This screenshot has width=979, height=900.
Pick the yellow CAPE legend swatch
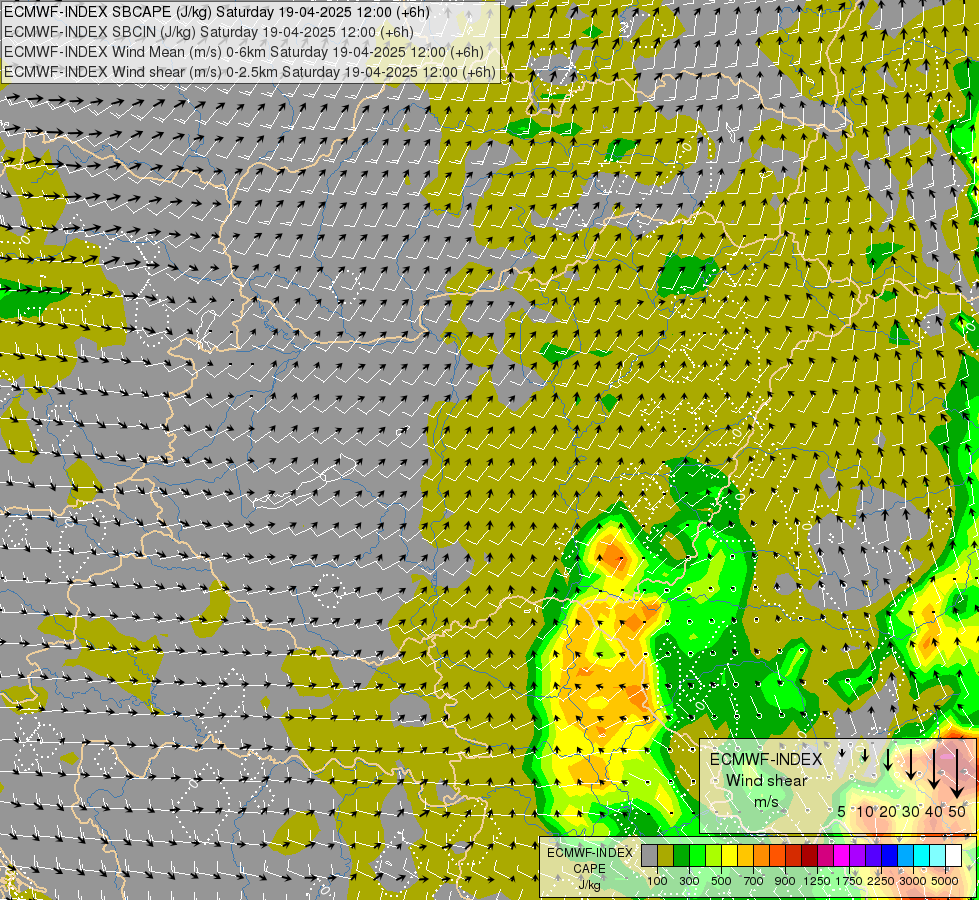(730, 856)
